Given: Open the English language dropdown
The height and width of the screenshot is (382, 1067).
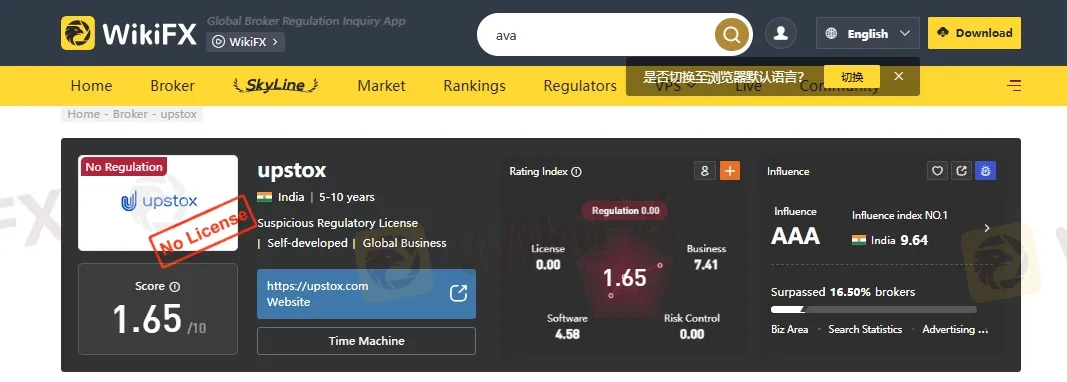Looking at the screenshot, I should click(868, 33).
